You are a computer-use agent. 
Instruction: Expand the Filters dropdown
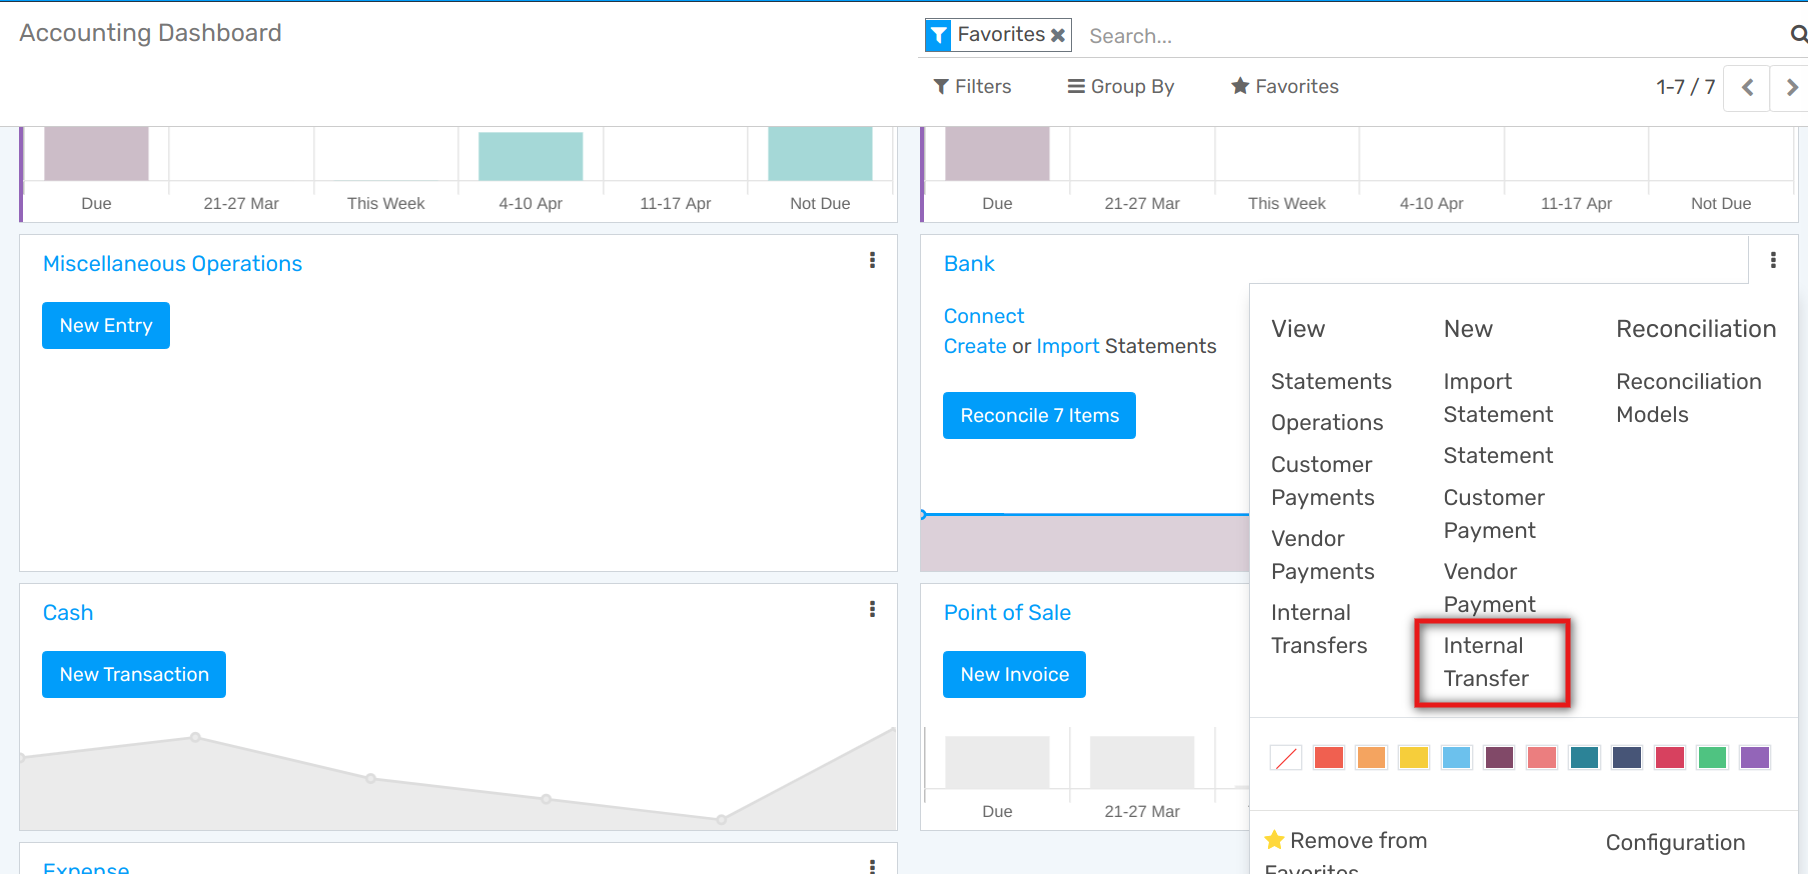[972, 87]
